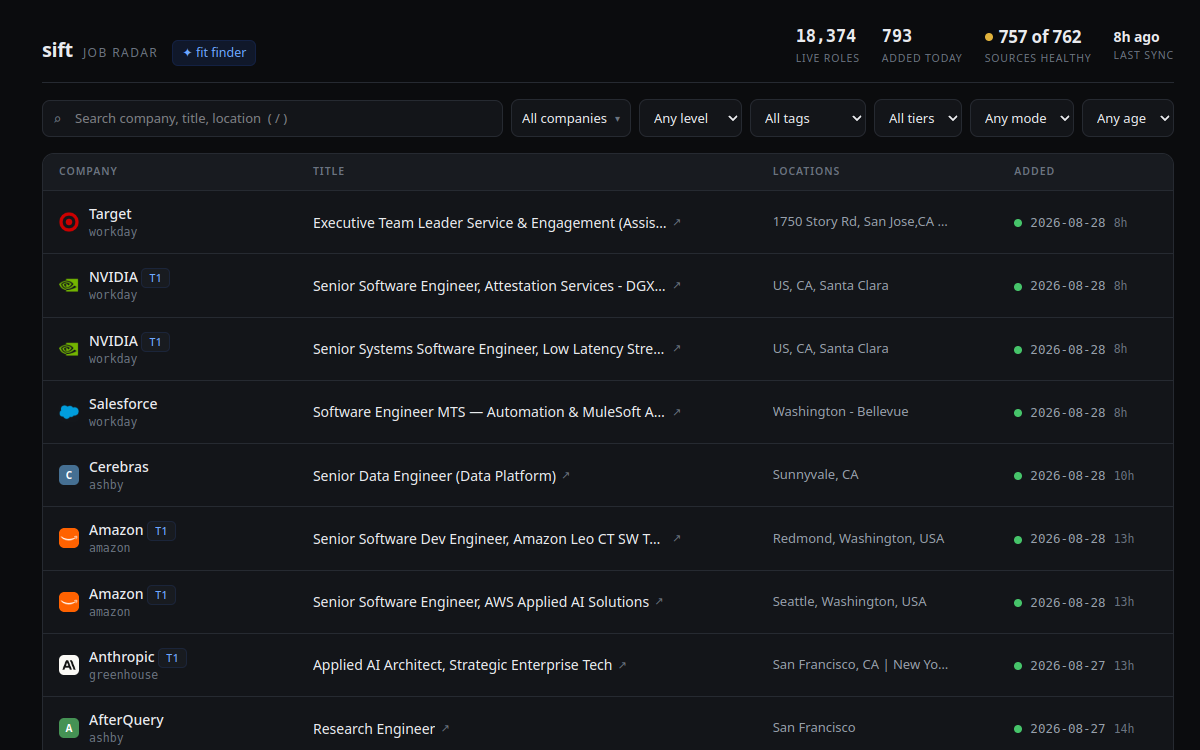
Task: Open Senior Software Engineer, AWS Applied AI Solutions
Action: tap(481, 602)
